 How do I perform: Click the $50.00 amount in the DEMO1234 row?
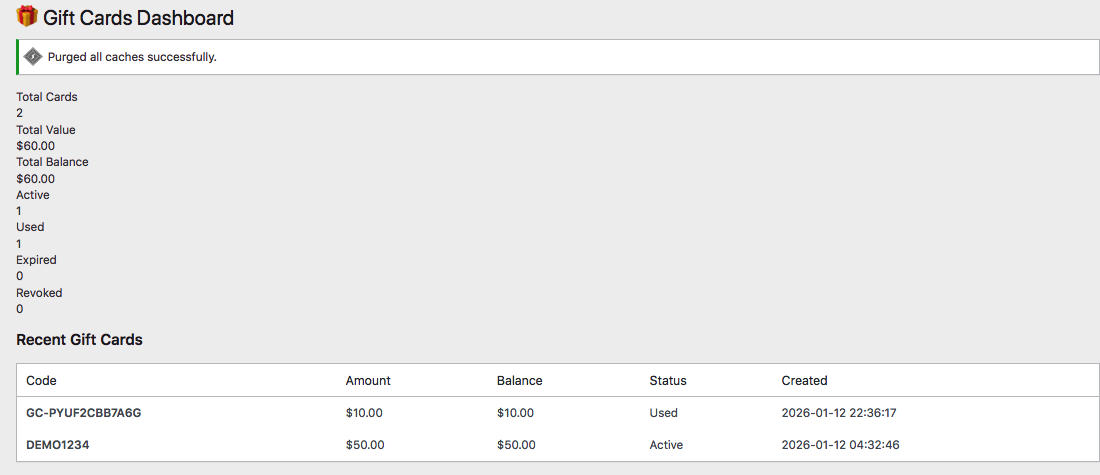pos(365,445)
